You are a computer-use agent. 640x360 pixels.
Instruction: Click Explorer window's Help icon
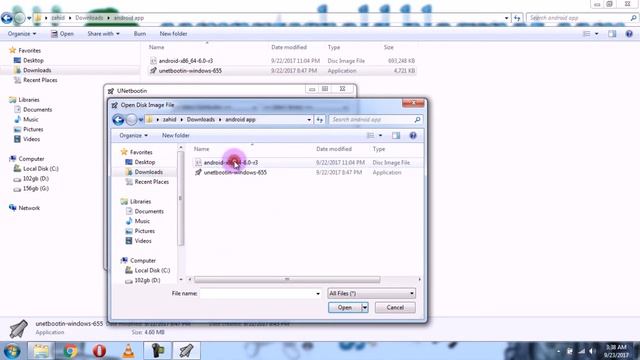pyautogui.click(x=629, y=34)
